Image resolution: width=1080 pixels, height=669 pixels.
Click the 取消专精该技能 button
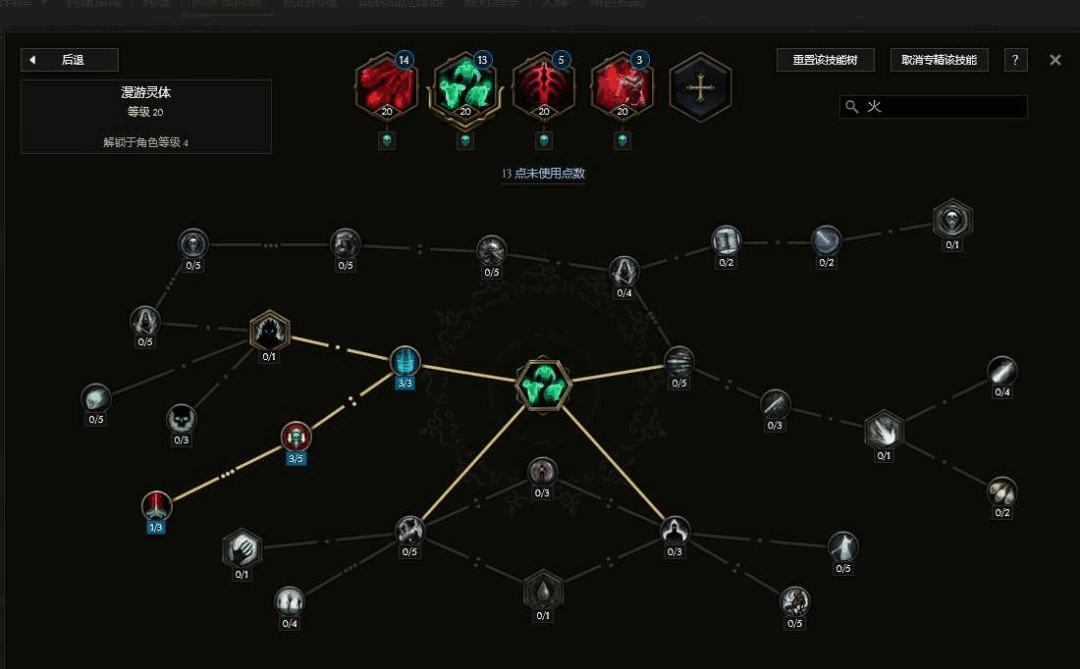click(939, 60)
